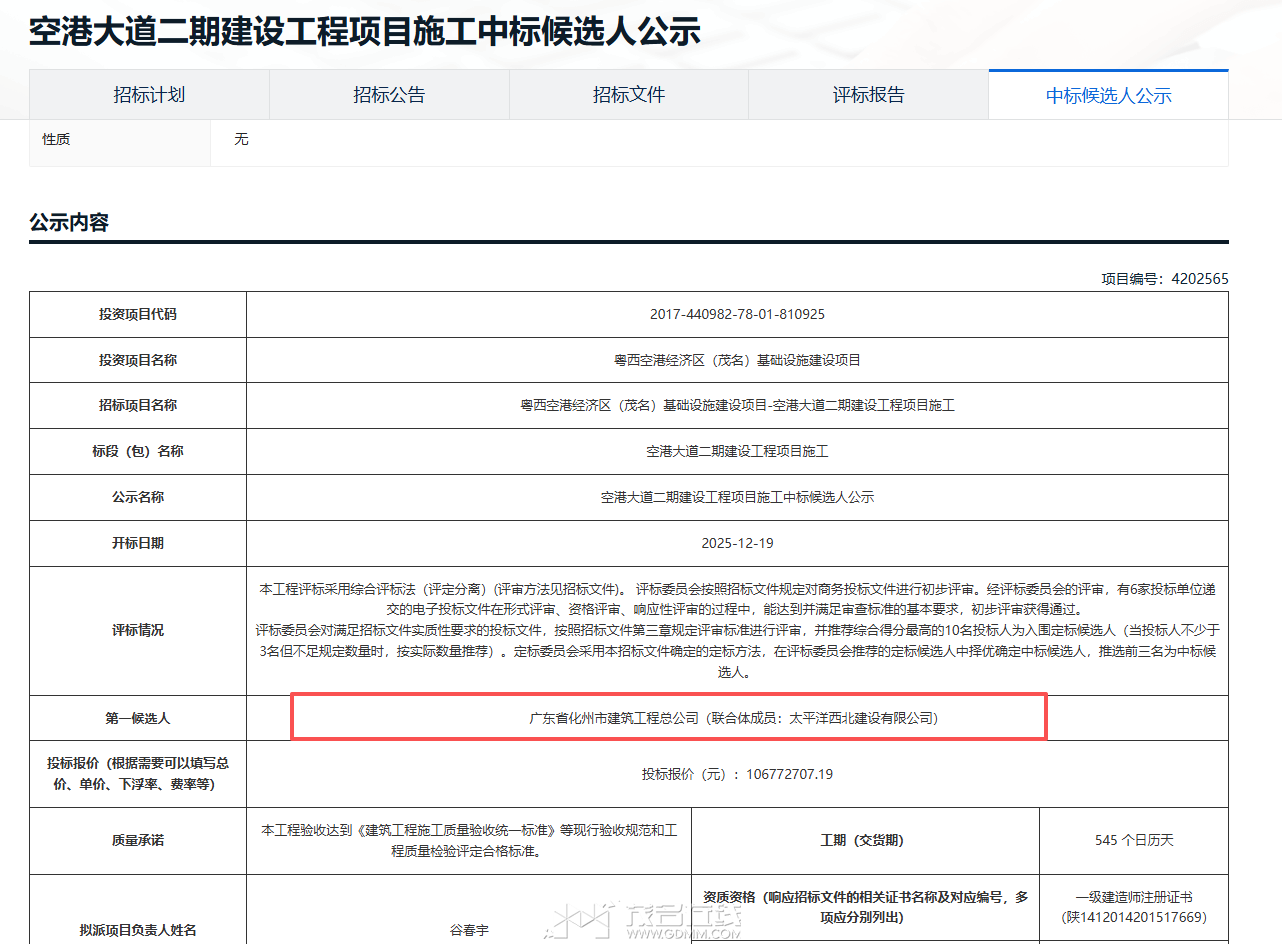Click project manager name 谷春宇
Viewport: 1282px width, 944px height.
pos(469,930)
